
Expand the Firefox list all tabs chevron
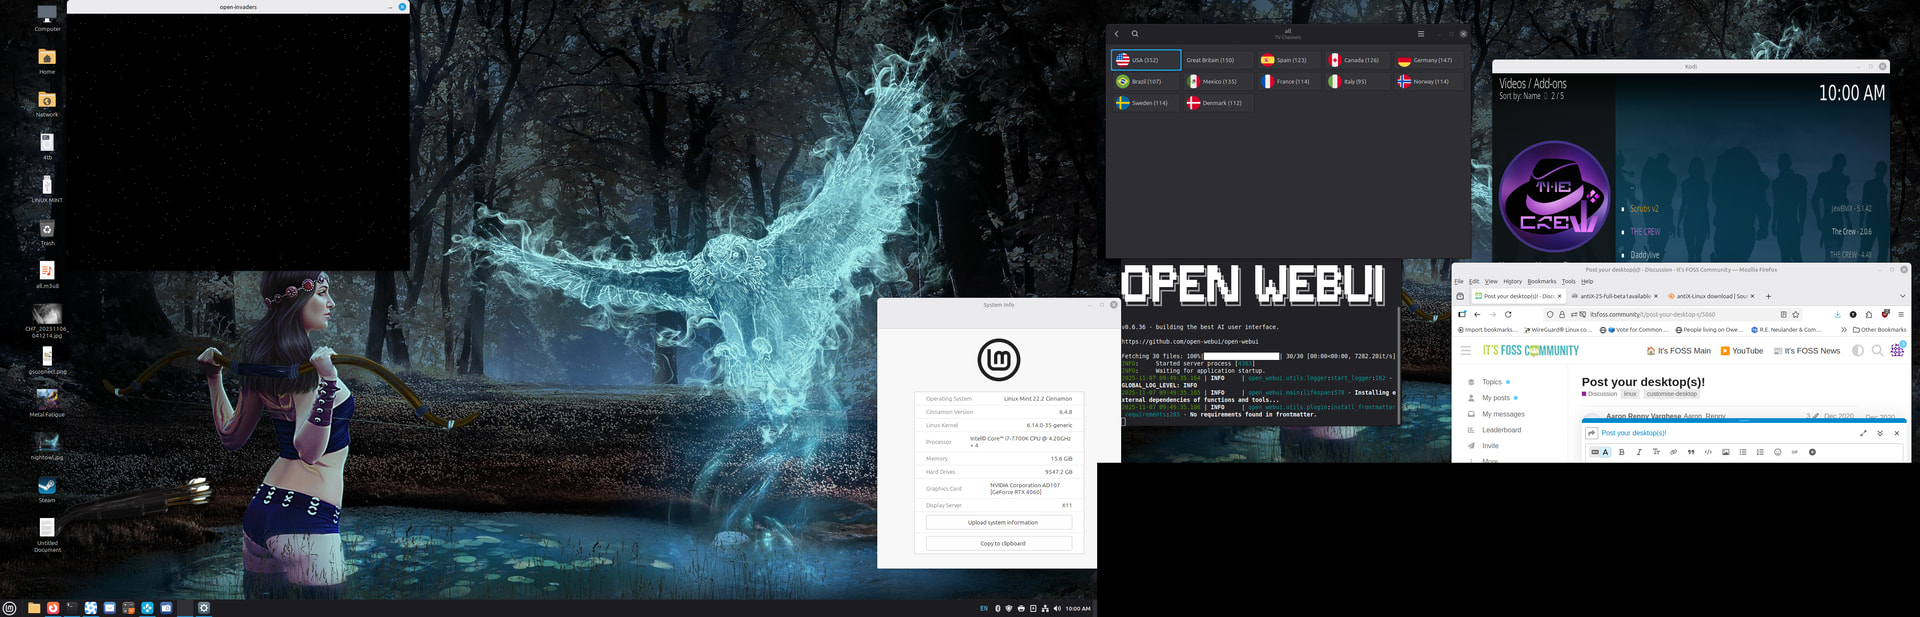1902,296
